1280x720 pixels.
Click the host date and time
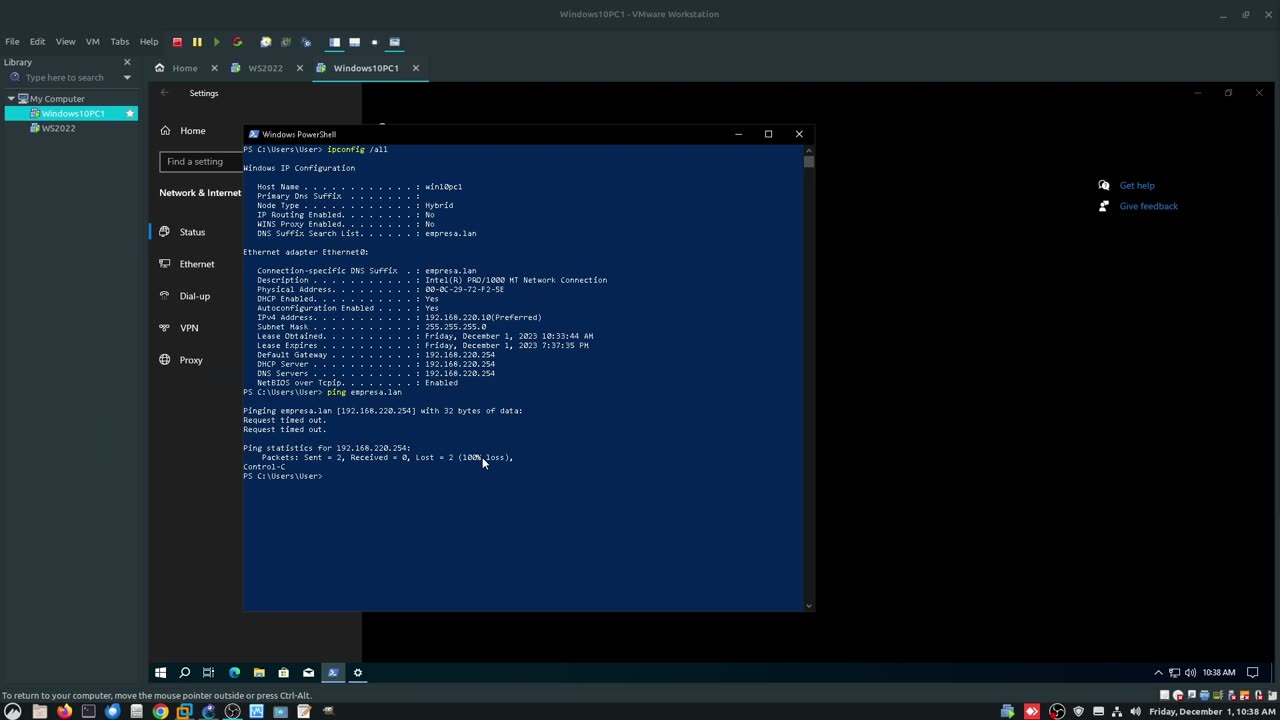click(x=1213, y=712)
